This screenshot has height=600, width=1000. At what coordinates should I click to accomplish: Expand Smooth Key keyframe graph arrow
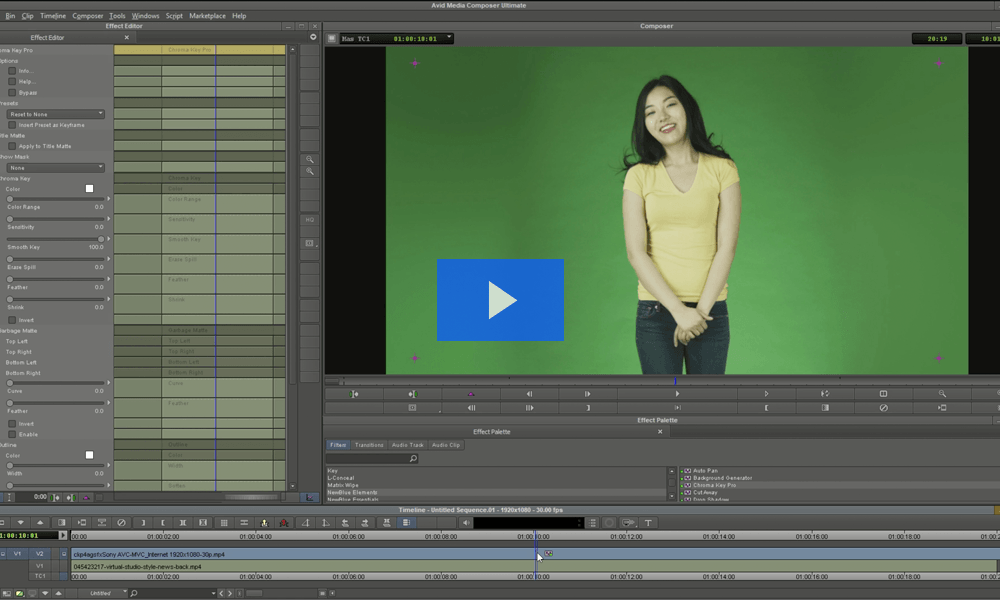[x=108, y=239]
